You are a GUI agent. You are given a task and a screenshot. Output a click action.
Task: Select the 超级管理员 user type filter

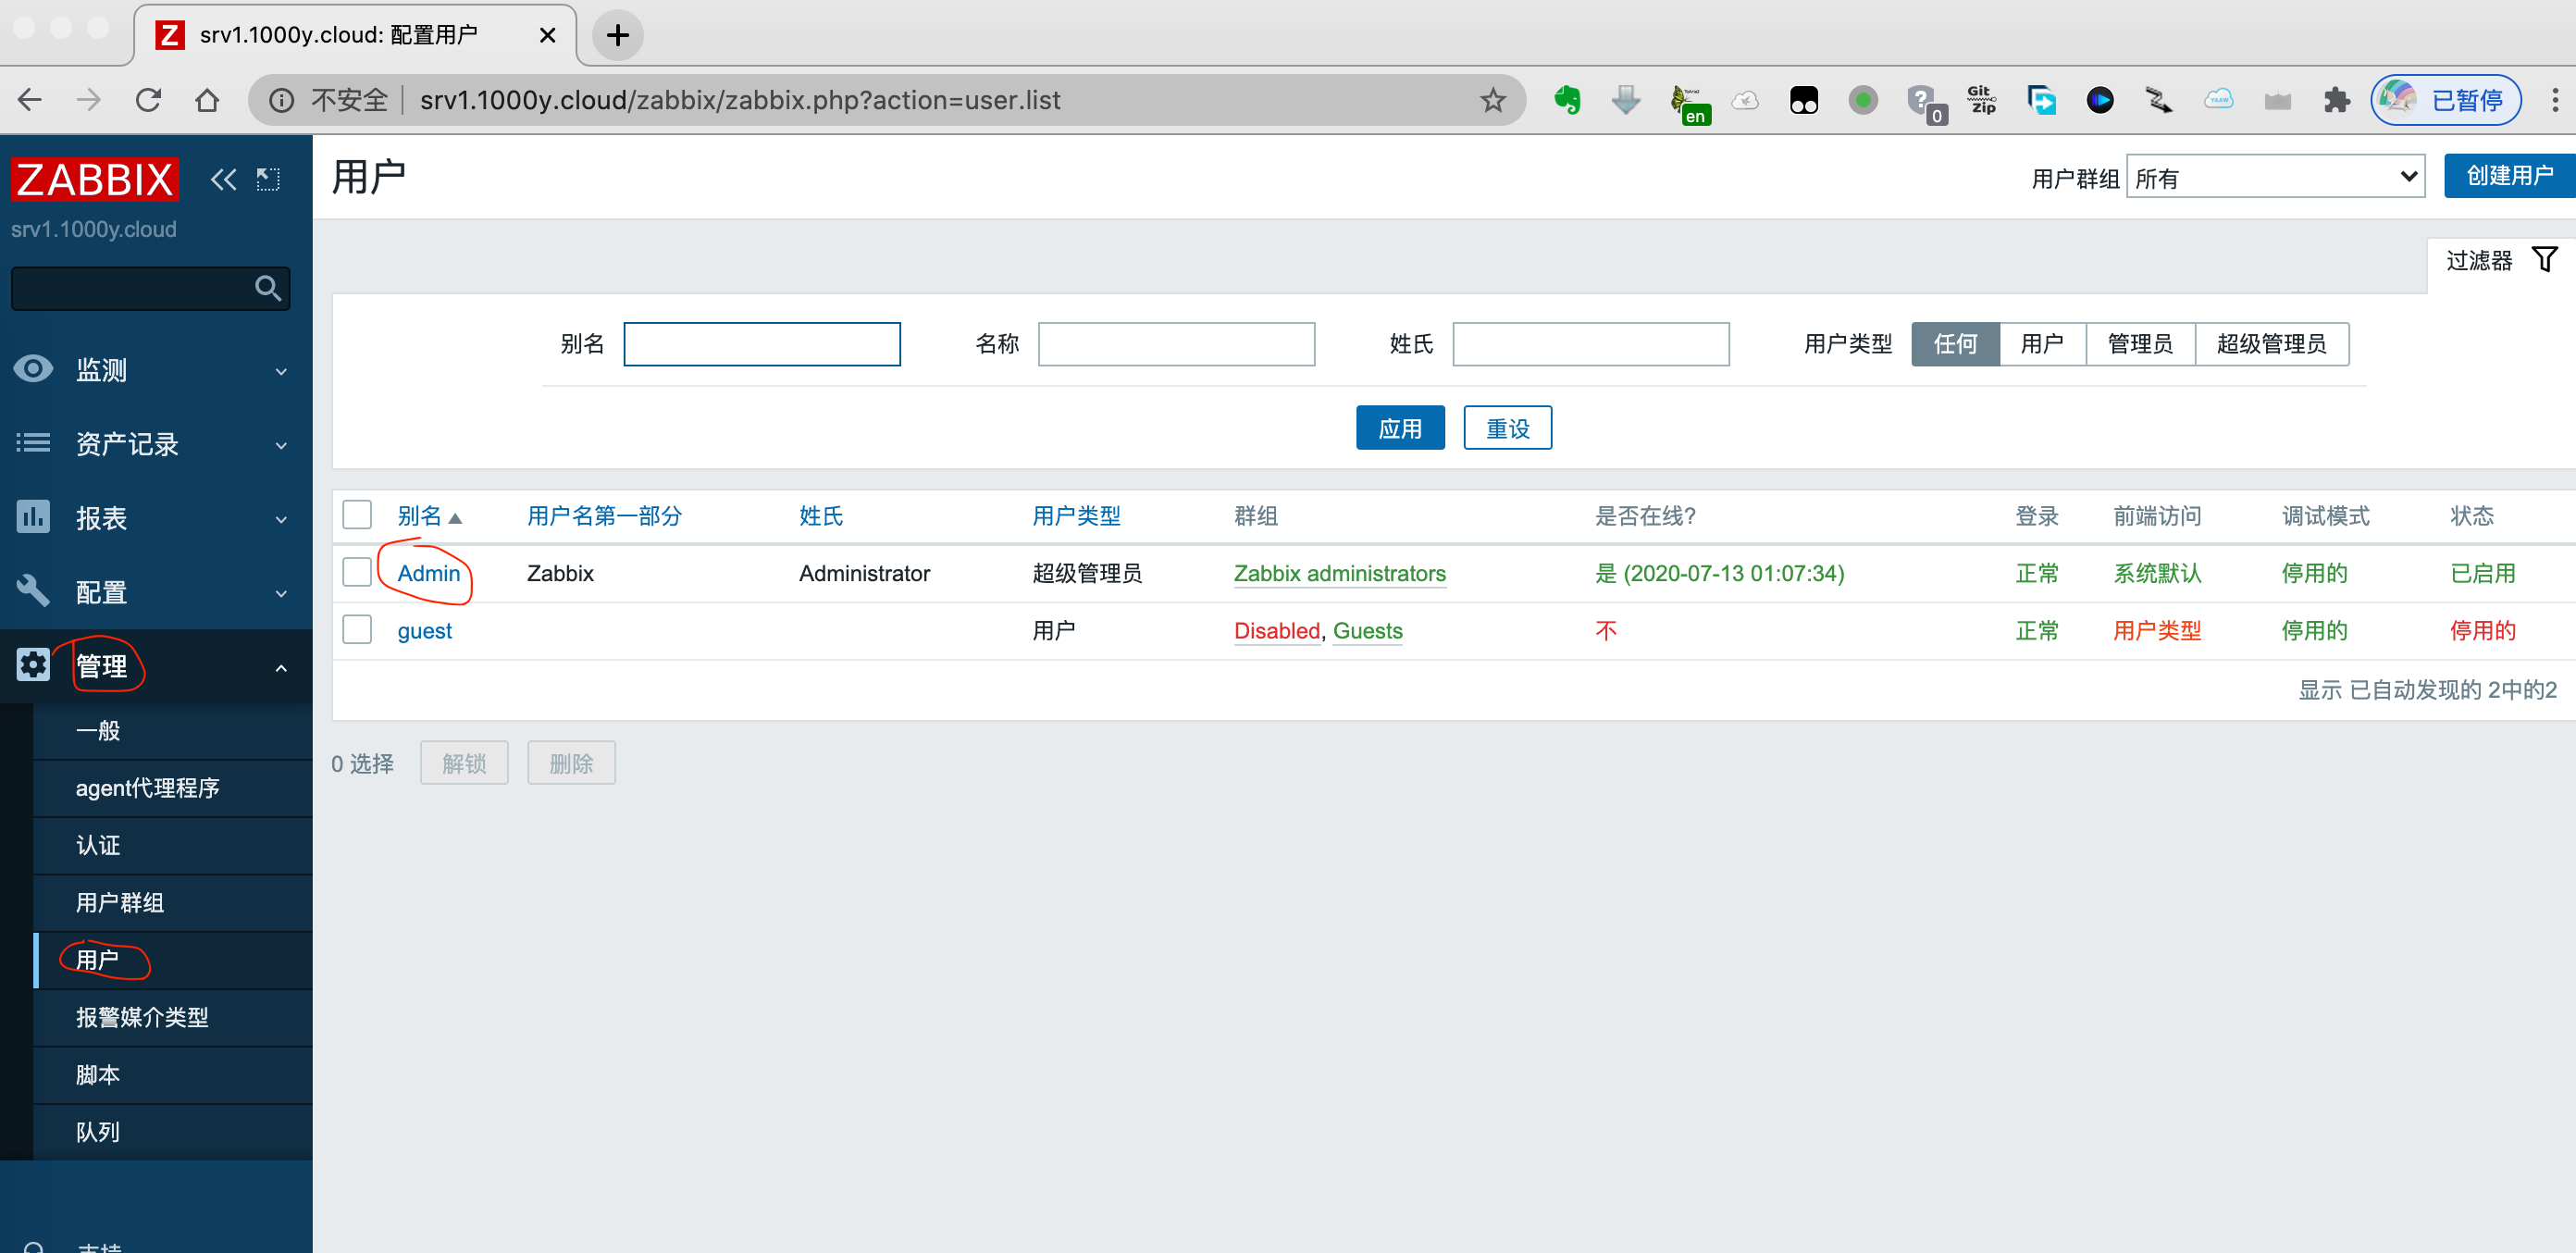coord(2272,344)
